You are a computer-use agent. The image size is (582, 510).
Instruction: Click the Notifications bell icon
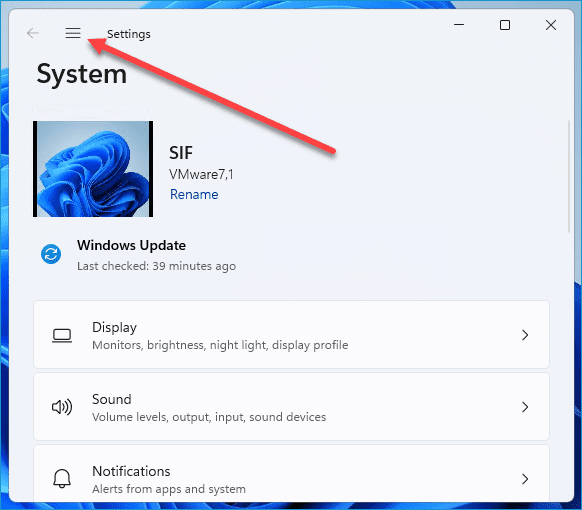coord(62,478)
